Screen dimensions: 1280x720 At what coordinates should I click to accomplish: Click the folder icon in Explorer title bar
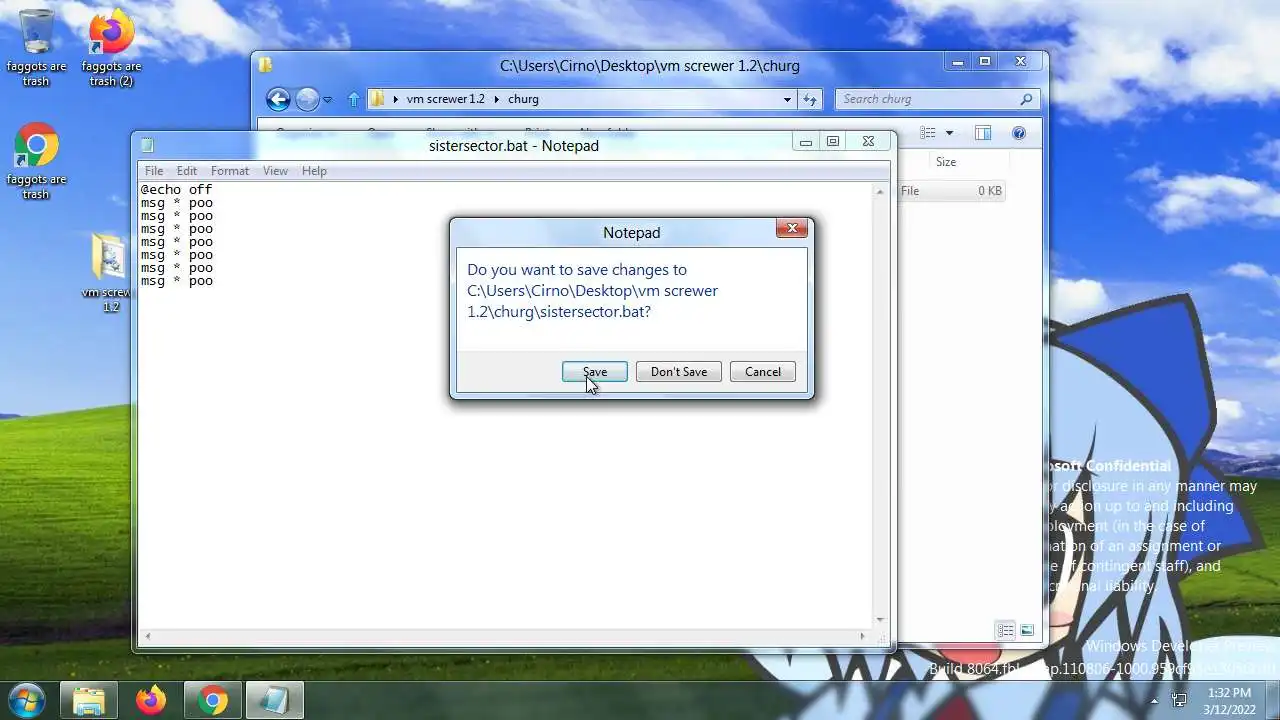[x=265, y=65]
